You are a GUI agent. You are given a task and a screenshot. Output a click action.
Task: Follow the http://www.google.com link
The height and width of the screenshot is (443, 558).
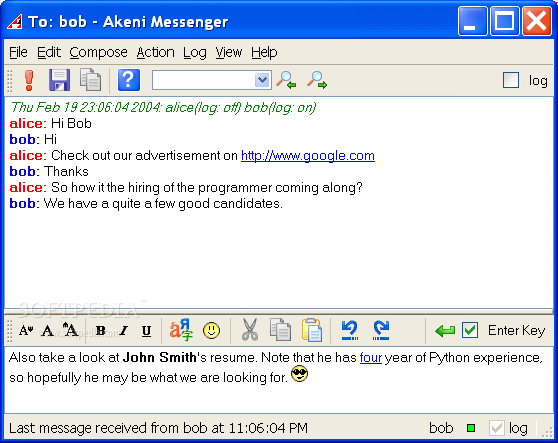coord(308,156)
